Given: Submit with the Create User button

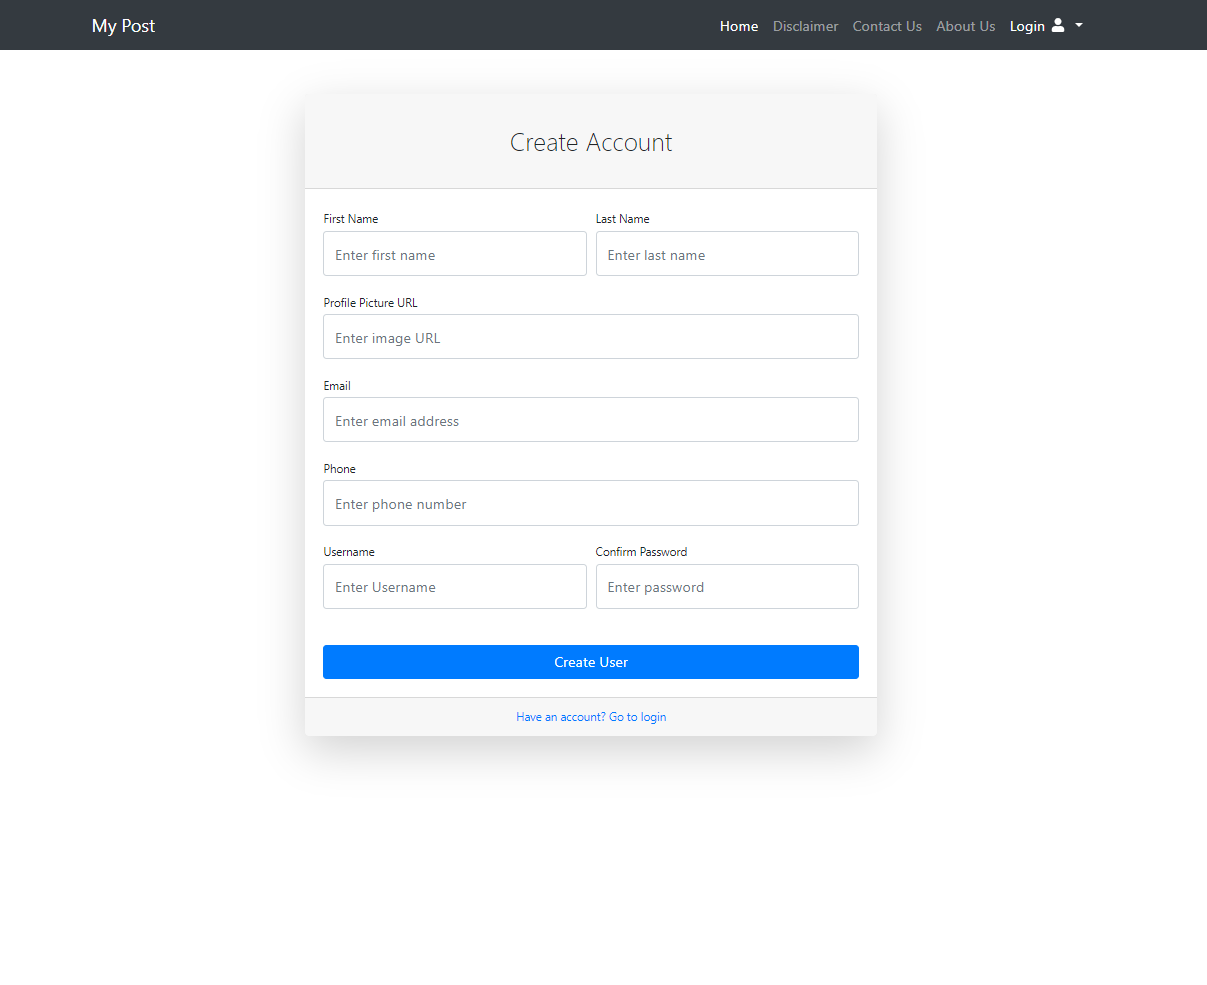Looking at the screenshot, I should click(x=591, y=662).
